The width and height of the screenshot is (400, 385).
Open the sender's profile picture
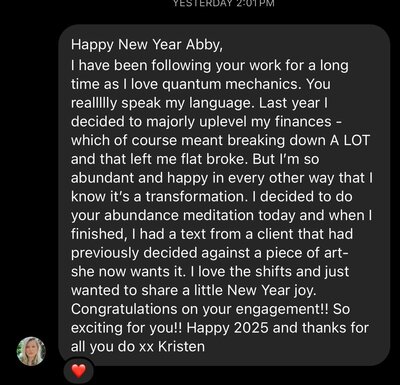[31, 351]
